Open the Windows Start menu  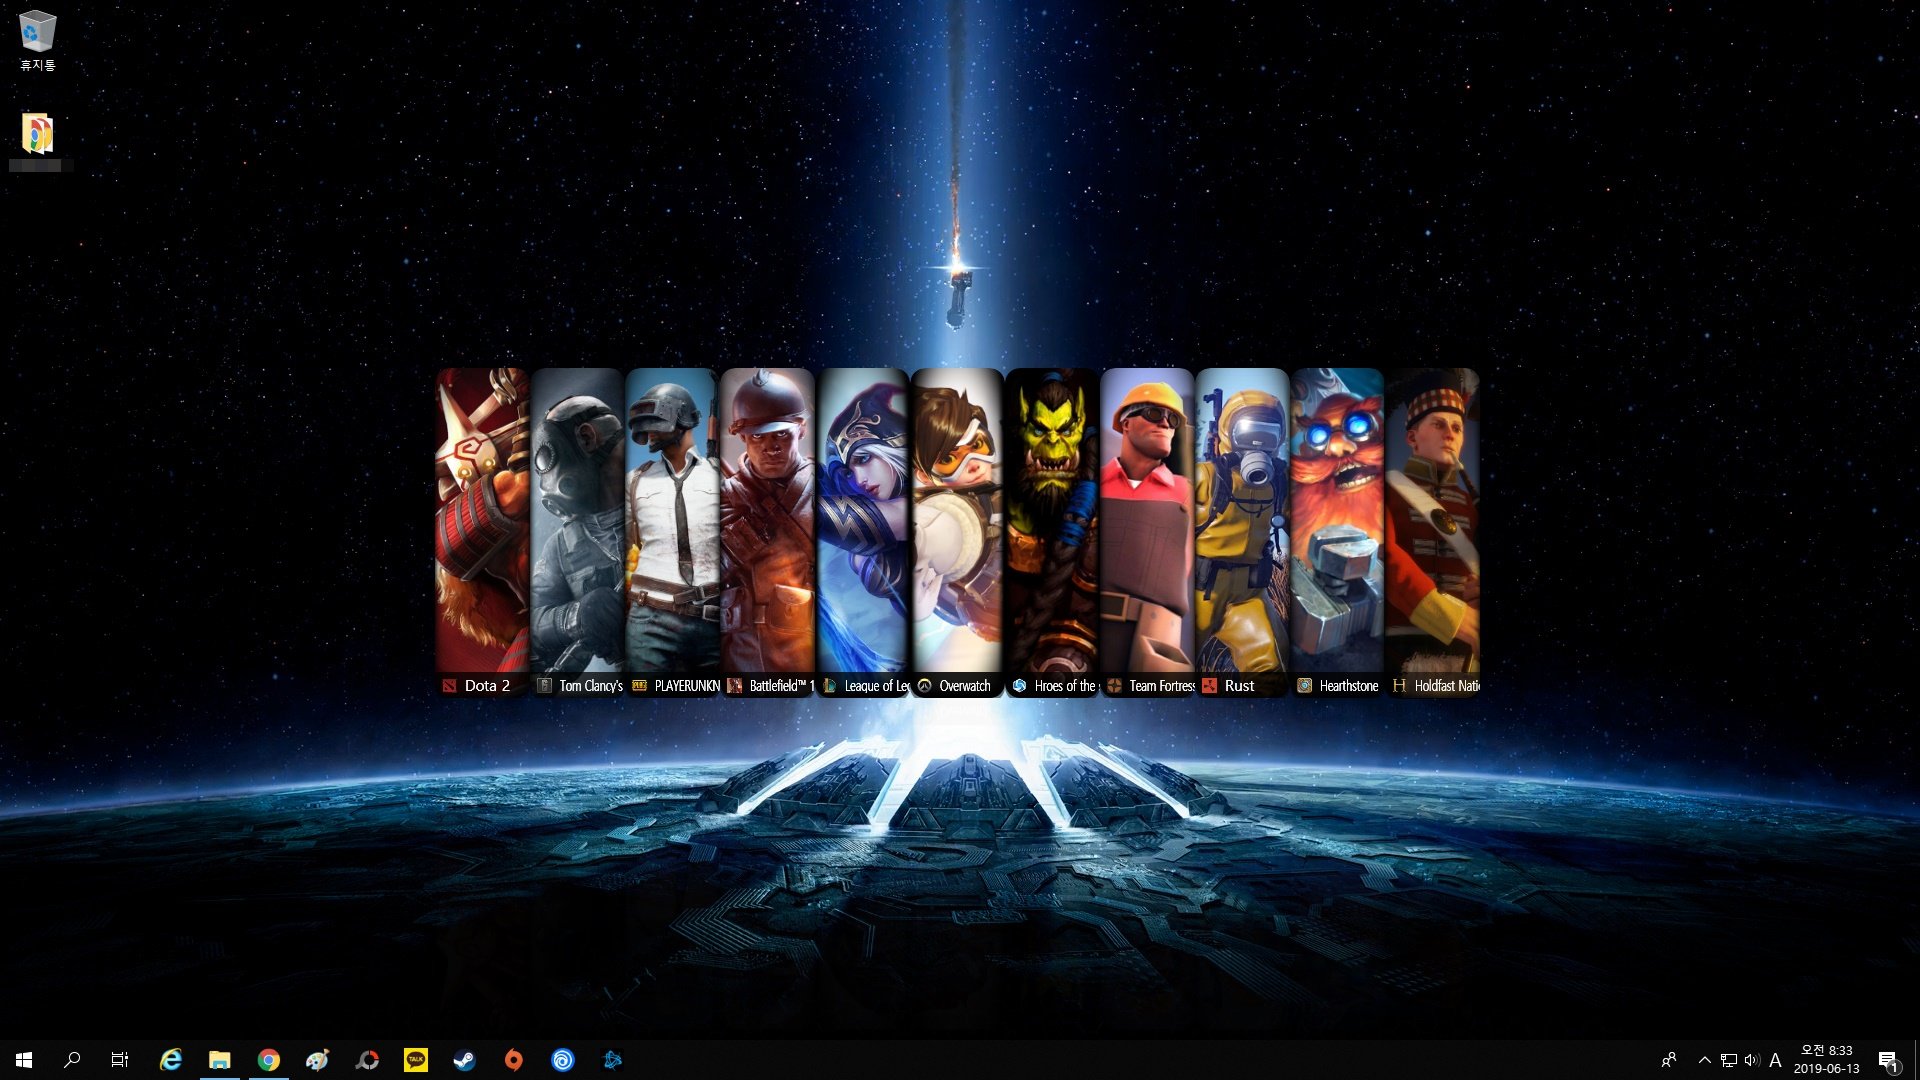[24, 1060]
